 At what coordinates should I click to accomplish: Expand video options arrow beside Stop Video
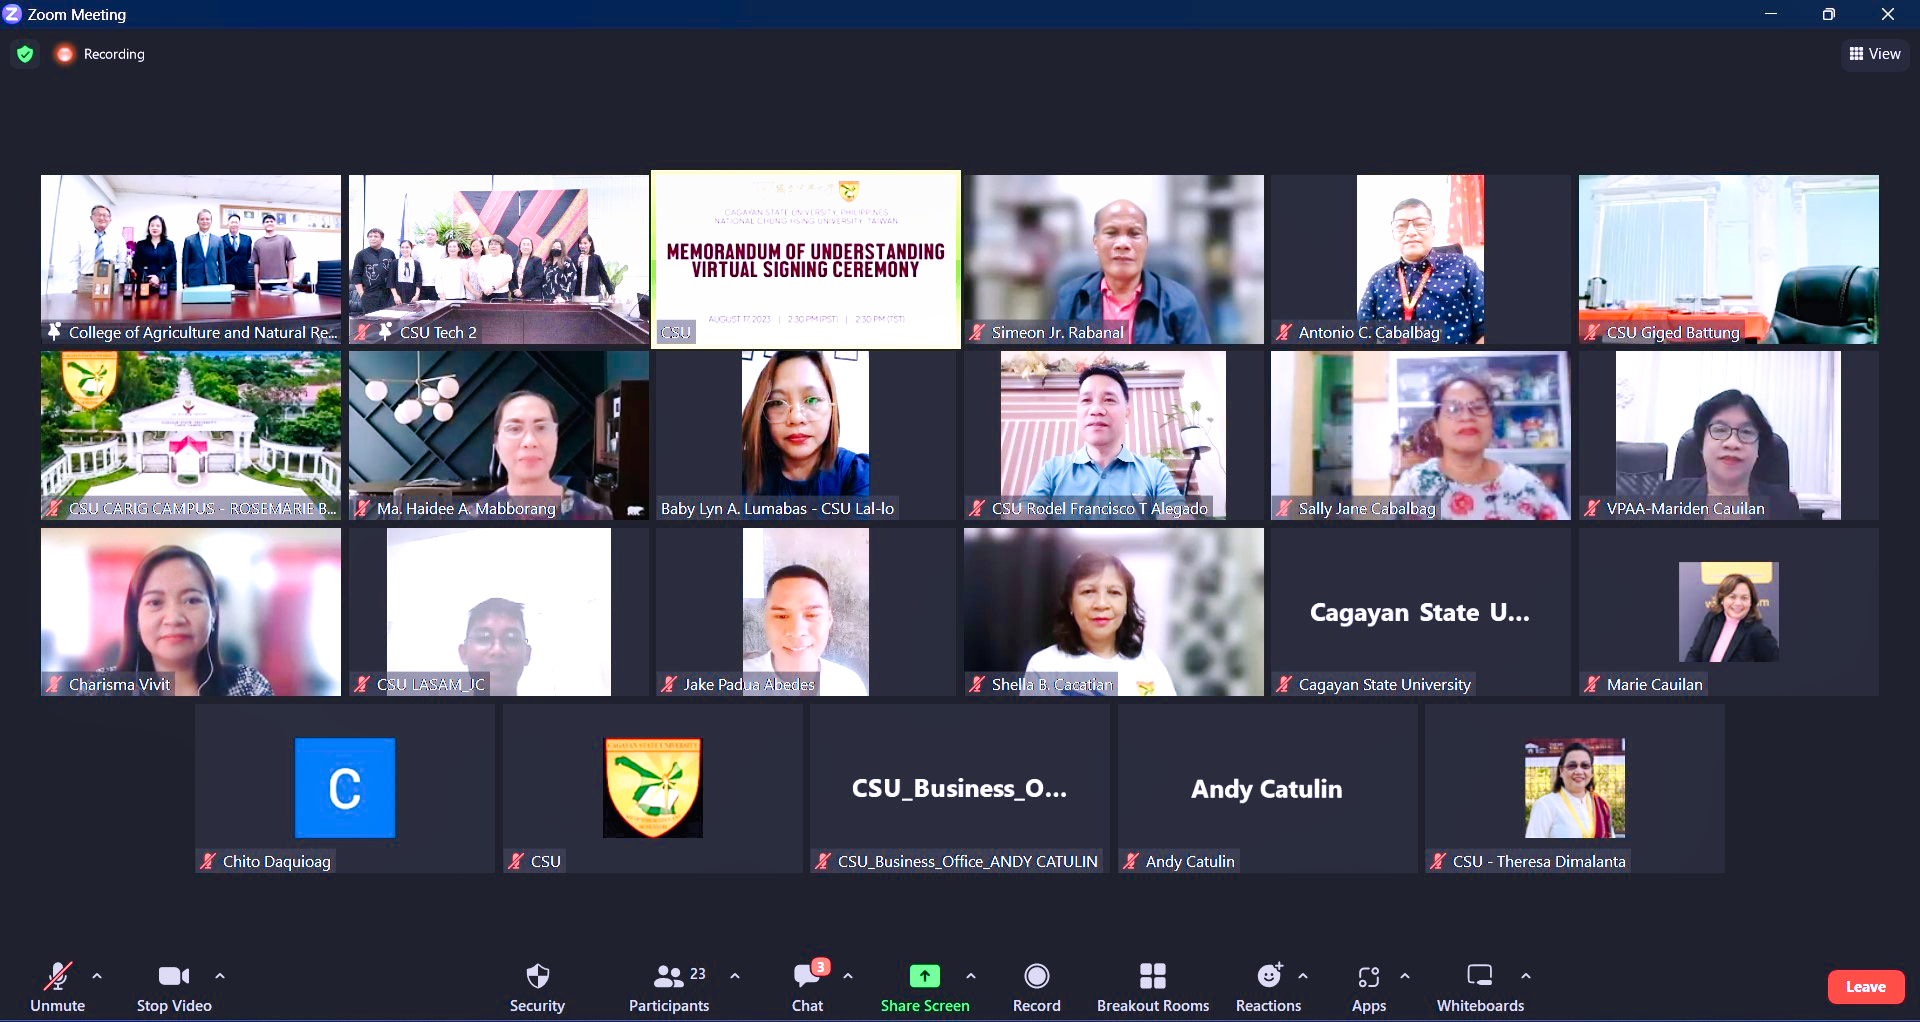[220, 976]
